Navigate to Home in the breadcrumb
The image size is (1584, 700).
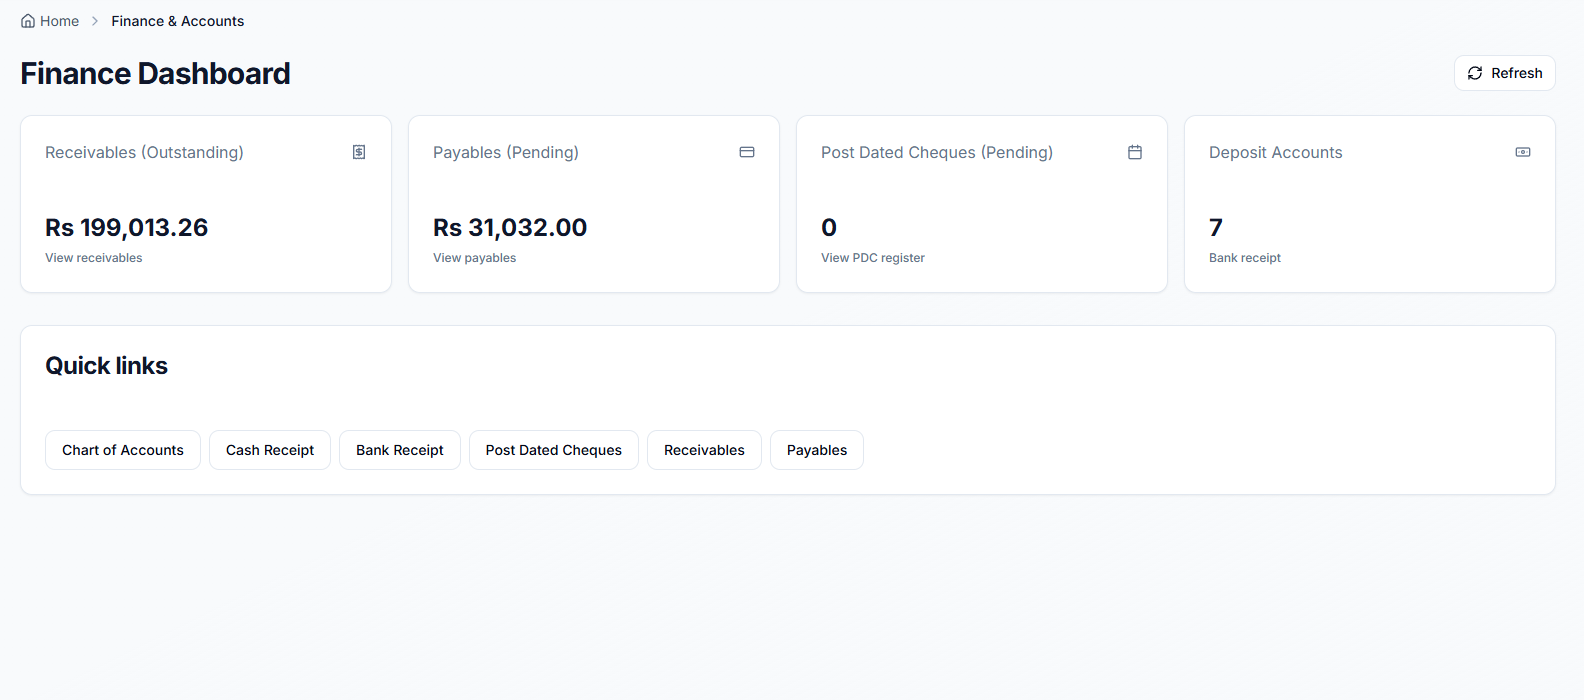[59, 21]
